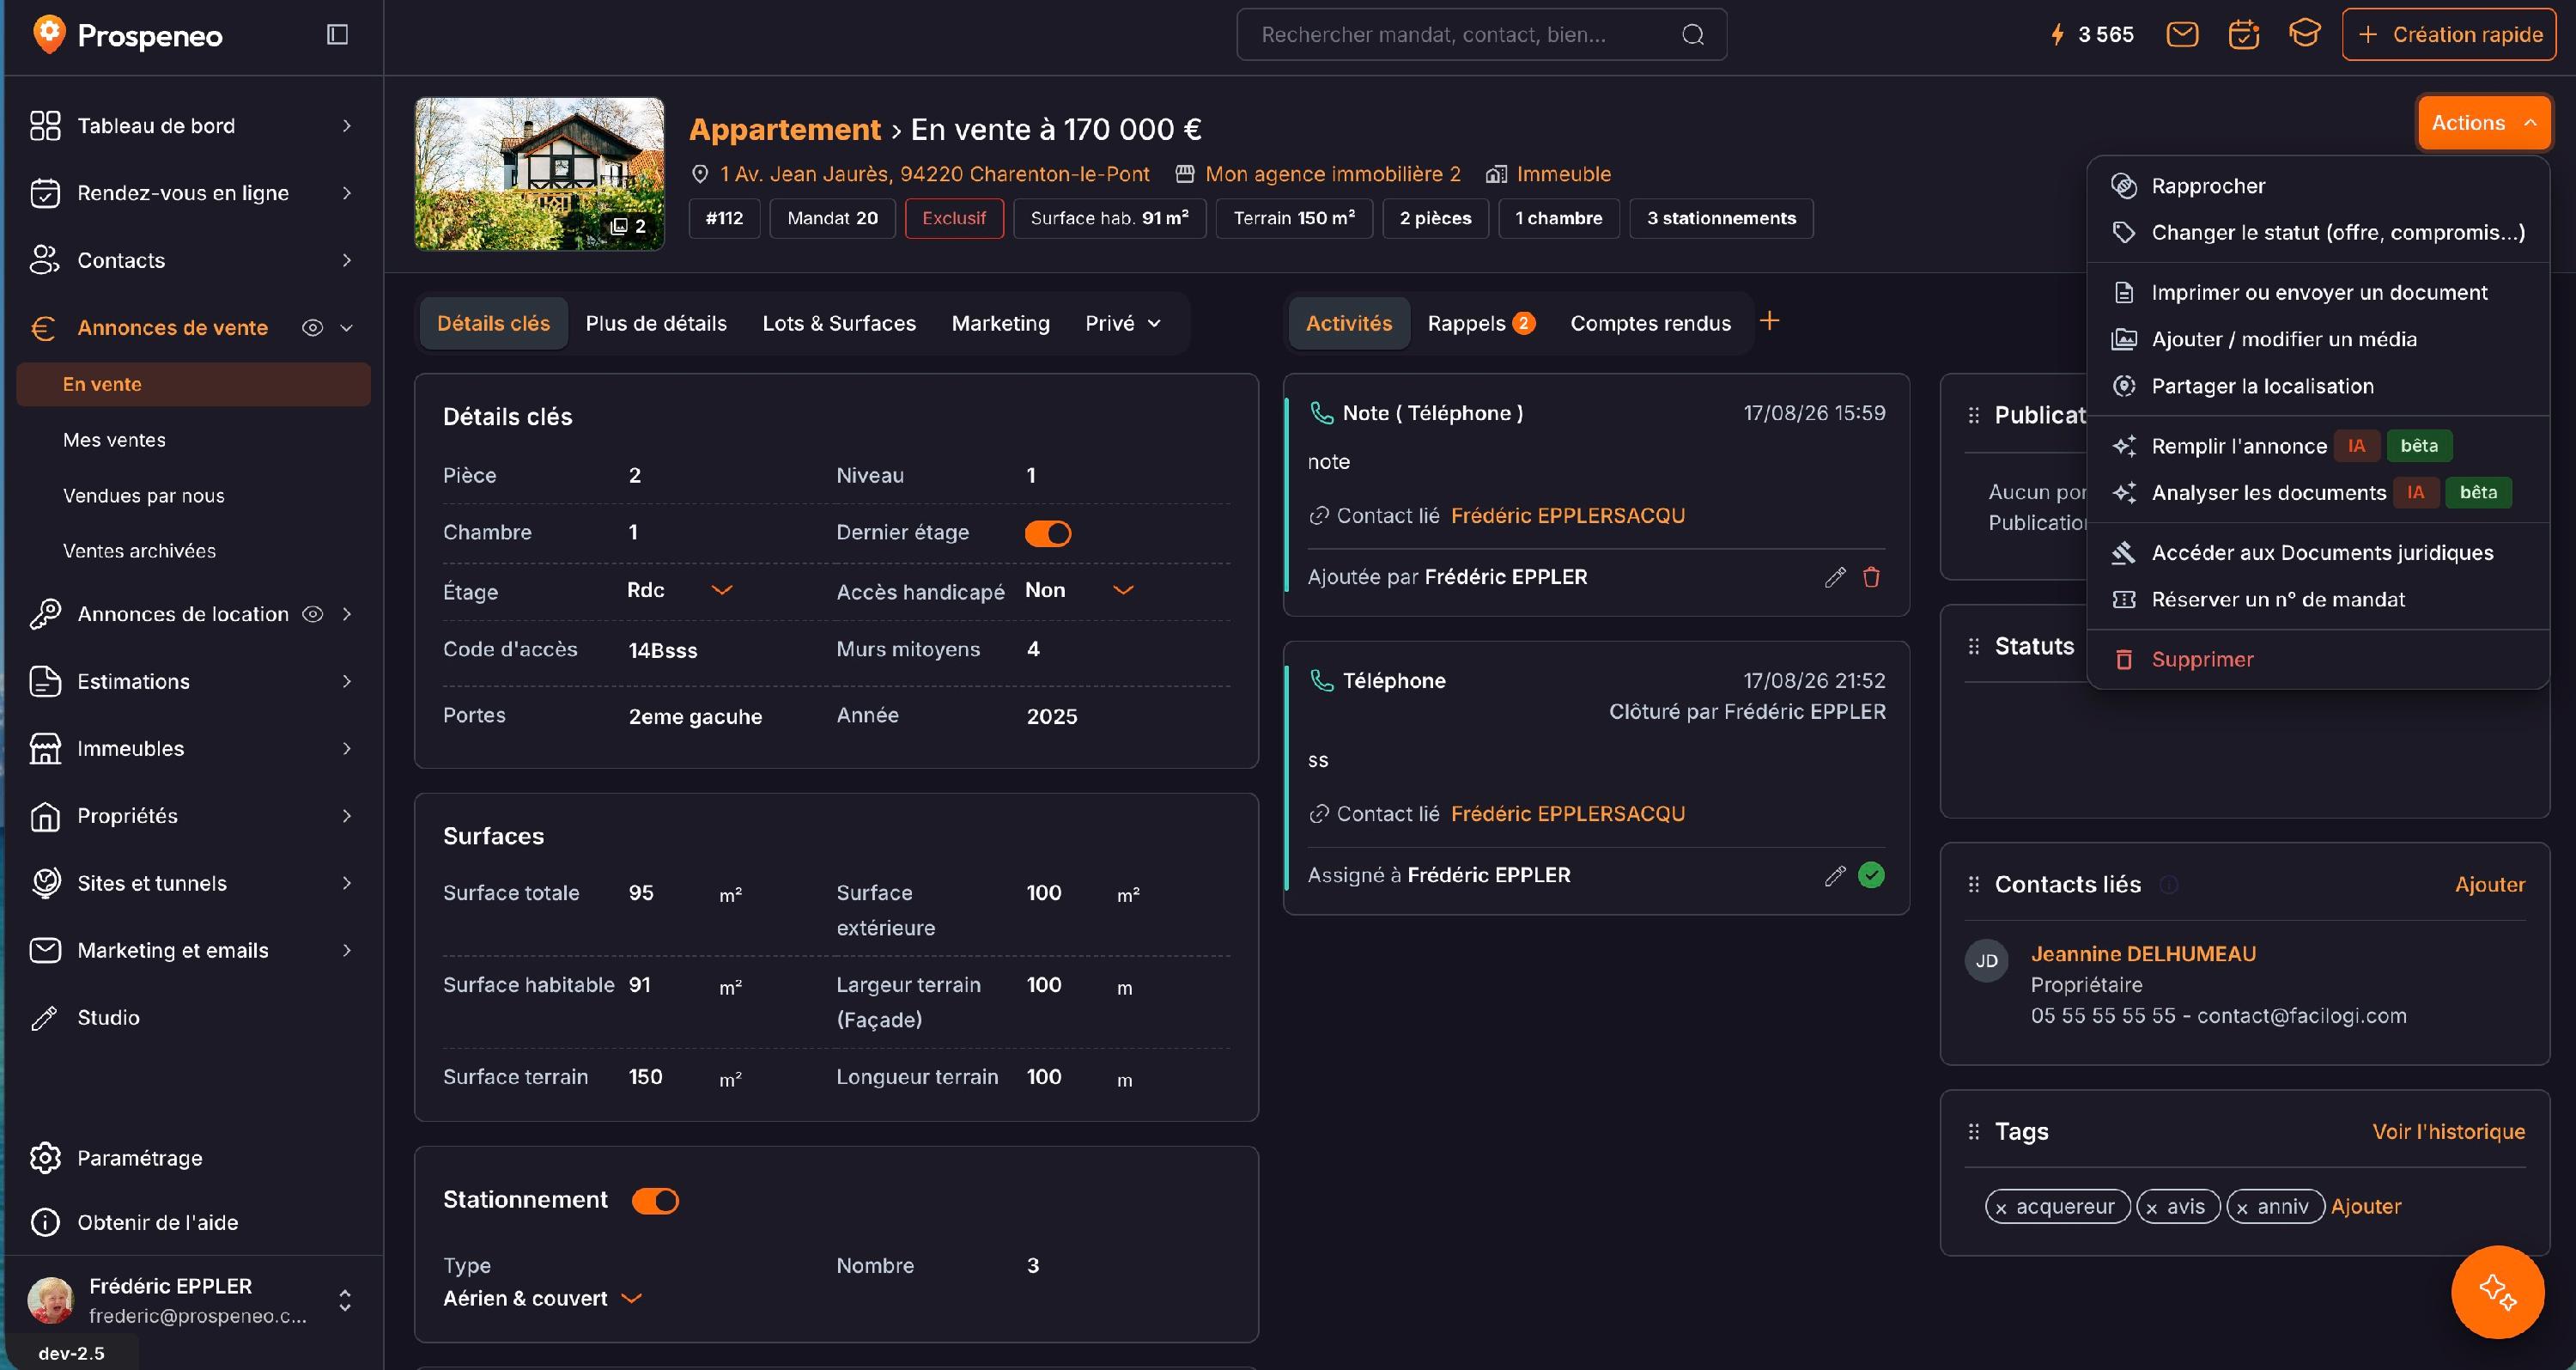Viewport: 2576px width, 1370px height.
Task: Expand the Privé tab dropdown
Action: point(1123,323)
